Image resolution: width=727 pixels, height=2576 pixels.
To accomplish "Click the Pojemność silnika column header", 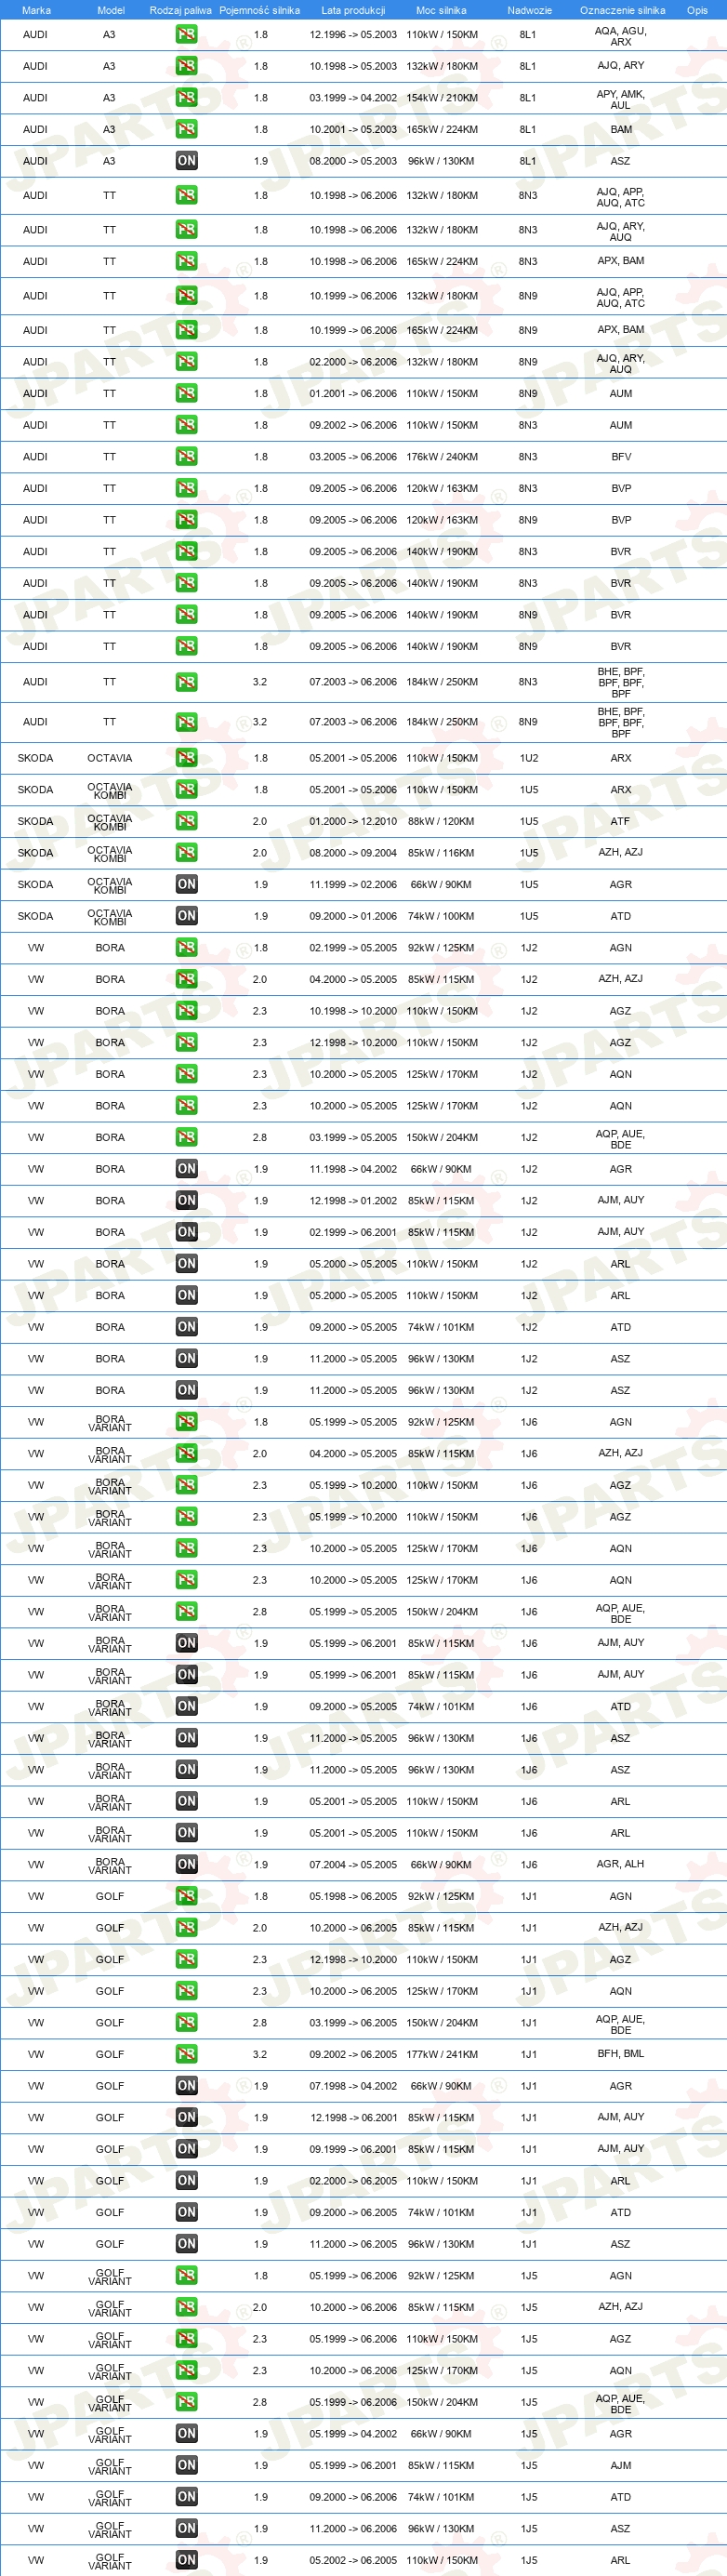I will [x=259, y=10].
